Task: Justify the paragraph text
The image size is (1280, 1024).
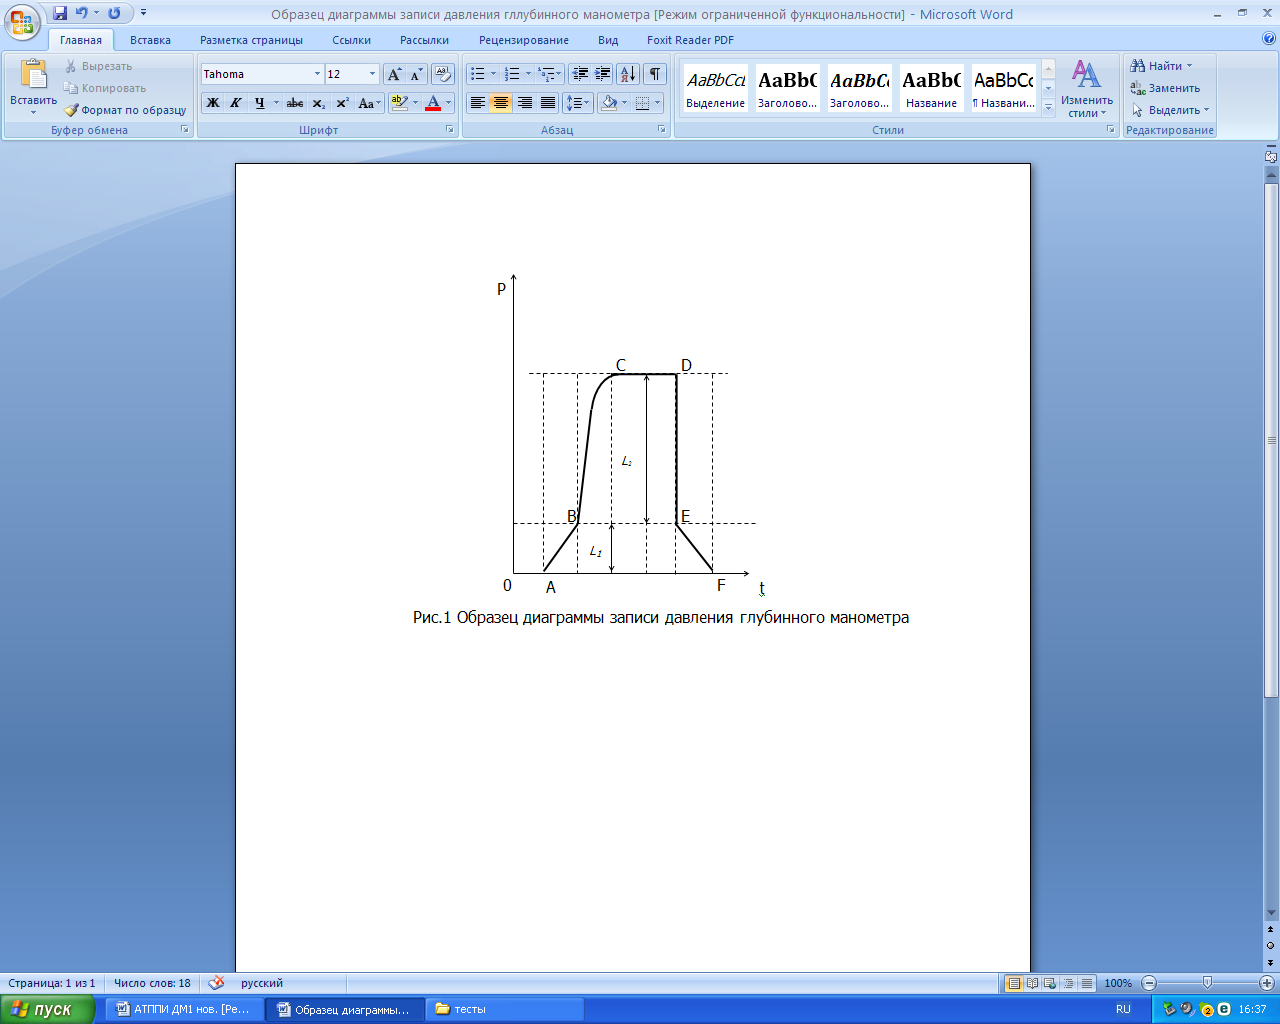Action: pos(548,102)
